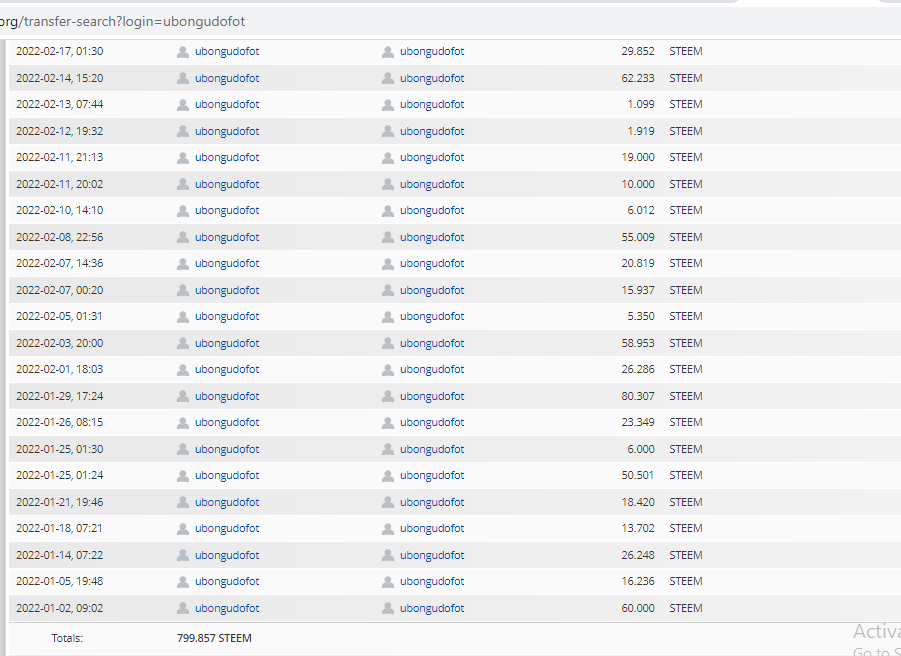Open sender ubongudofot link in the 13.702 STEEM row
Screen dimensions: 901x656
227,528
